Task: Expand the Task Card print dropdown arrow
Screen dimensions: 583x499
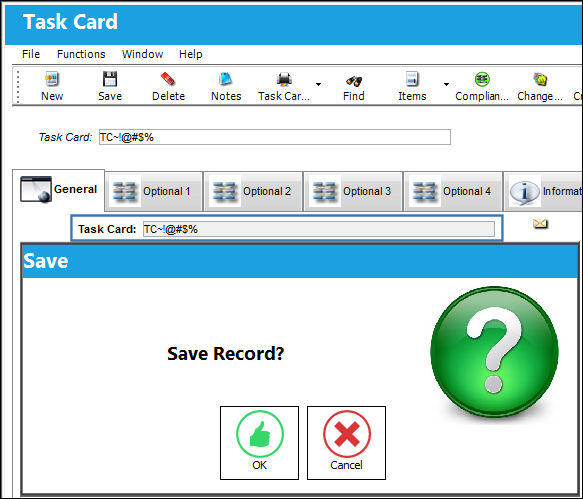Action: (x=318, y=84)
